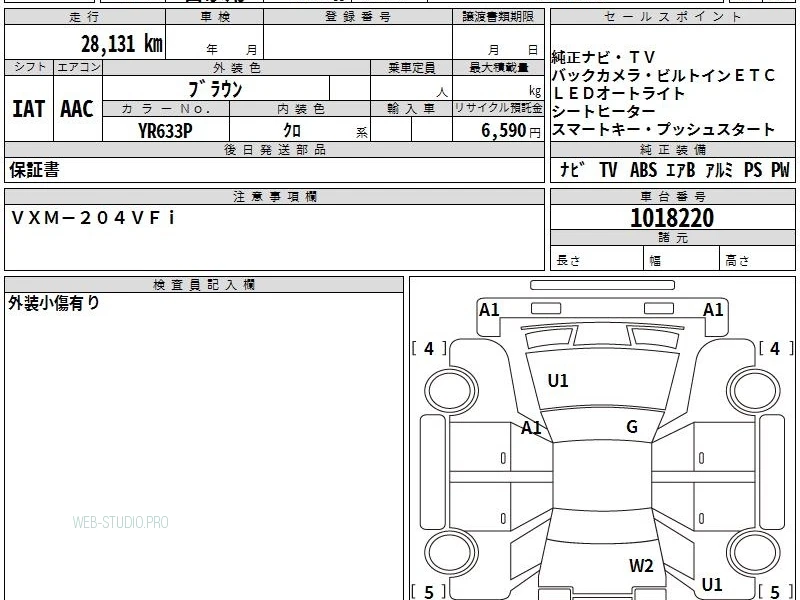Click the W2 damage mark on the diagram
The width and height of the screenshot is (800, 600).
(641, 566)
